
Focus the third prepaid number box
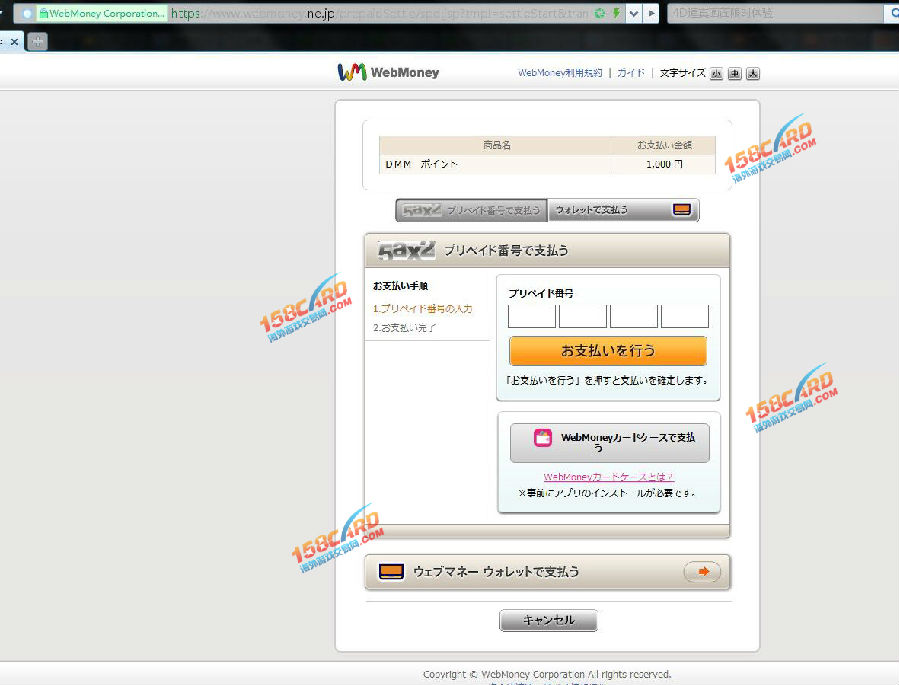pos(634,316)
